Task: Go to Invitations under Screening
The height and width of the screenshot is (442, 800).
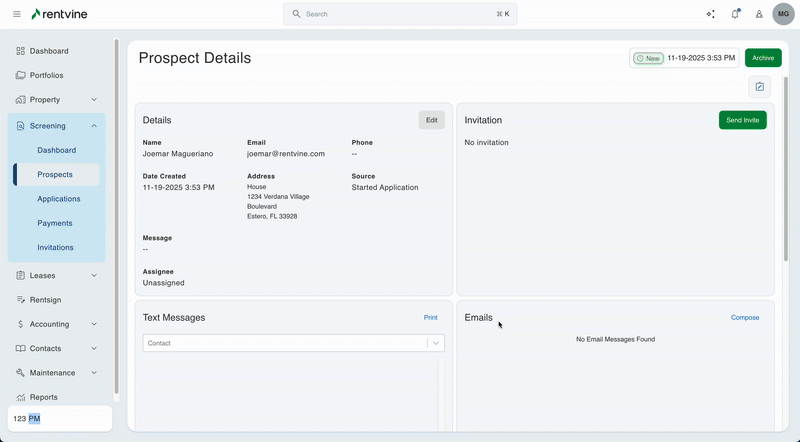Action: 55,248
